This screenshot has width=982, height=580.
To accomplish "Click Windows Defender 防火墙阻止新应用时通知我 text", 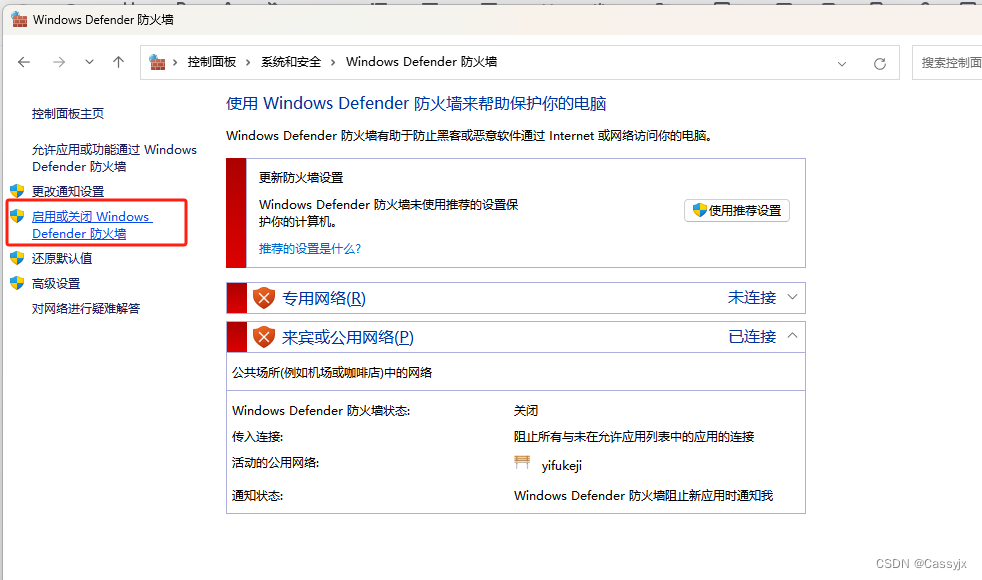I will [x=643, y=495].
